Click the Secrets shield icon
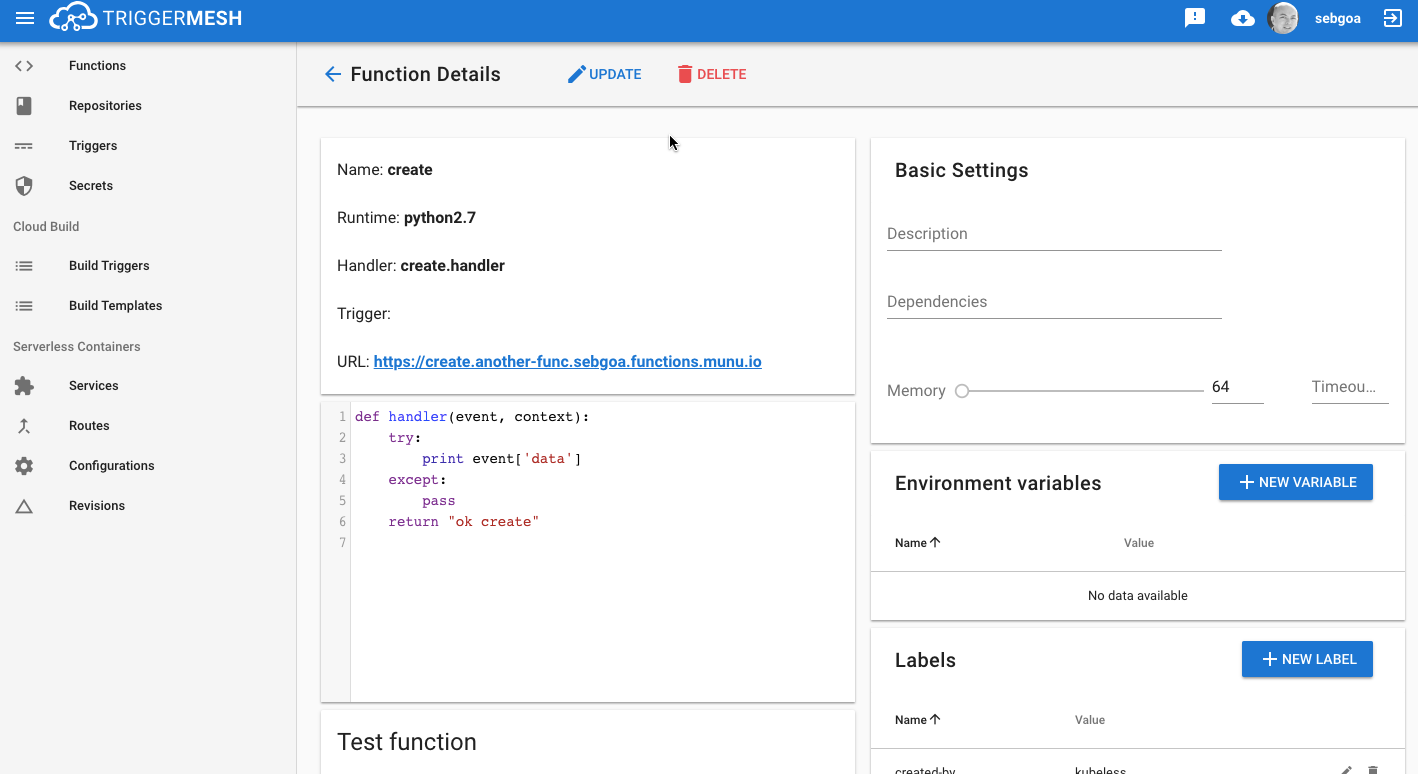1418x774 pixels. pyautogui.click(x=24, y=186)
